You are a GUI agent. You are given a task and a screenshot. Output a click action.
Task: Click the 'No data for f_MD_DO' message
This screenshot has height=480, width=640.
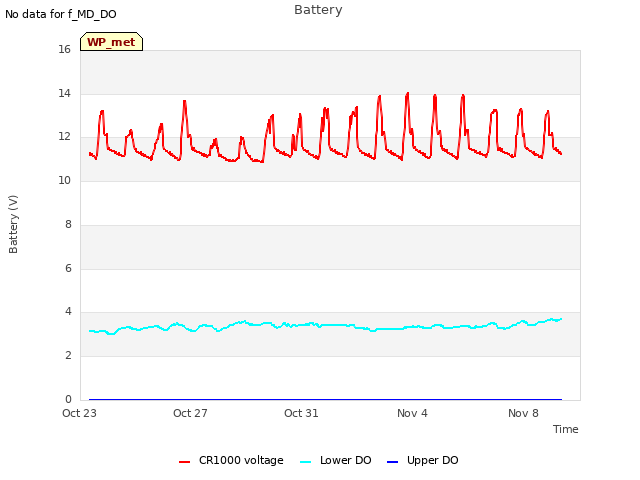(61, 14)
